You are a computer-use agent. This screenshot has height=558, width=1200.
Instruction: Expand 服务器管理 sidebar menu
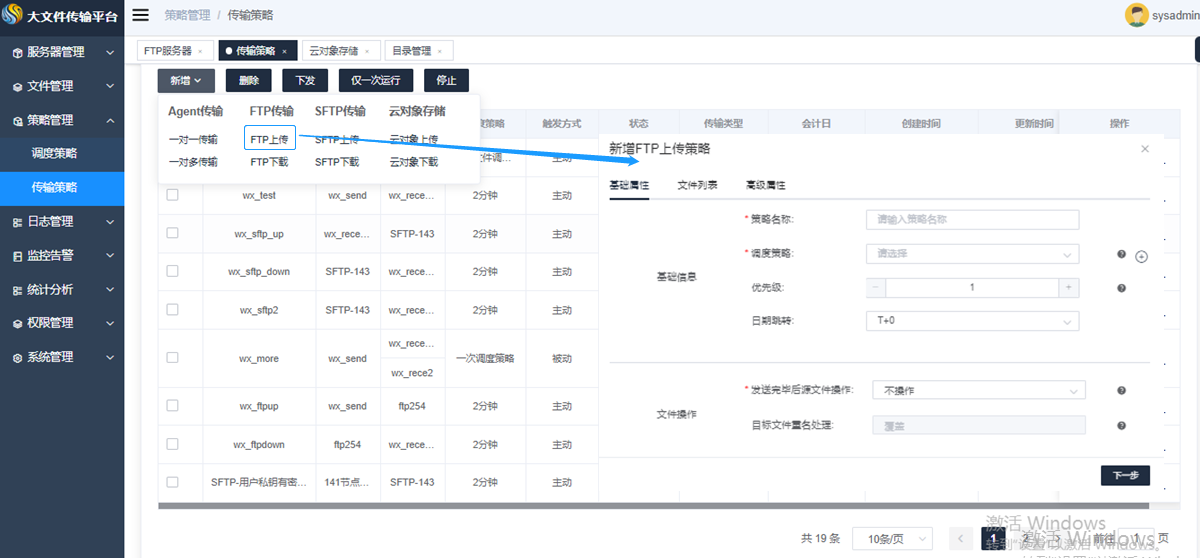click(62, 52)
